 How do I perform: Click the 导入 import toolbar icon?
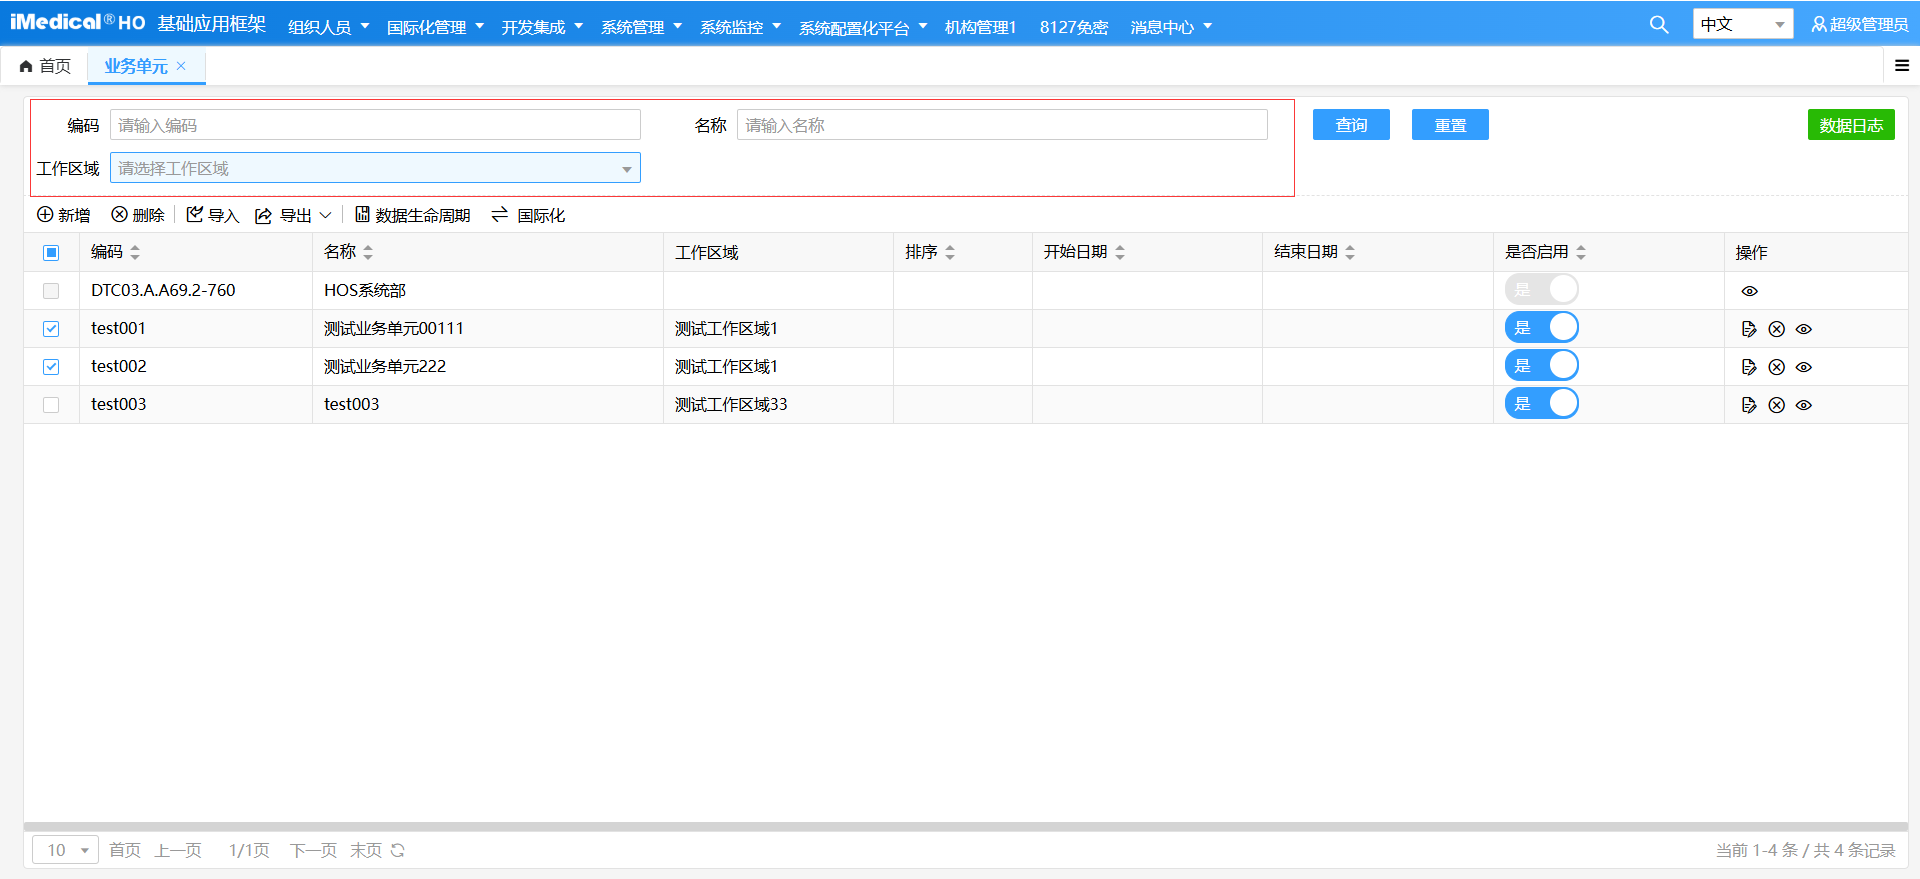(x=195, y=215)
